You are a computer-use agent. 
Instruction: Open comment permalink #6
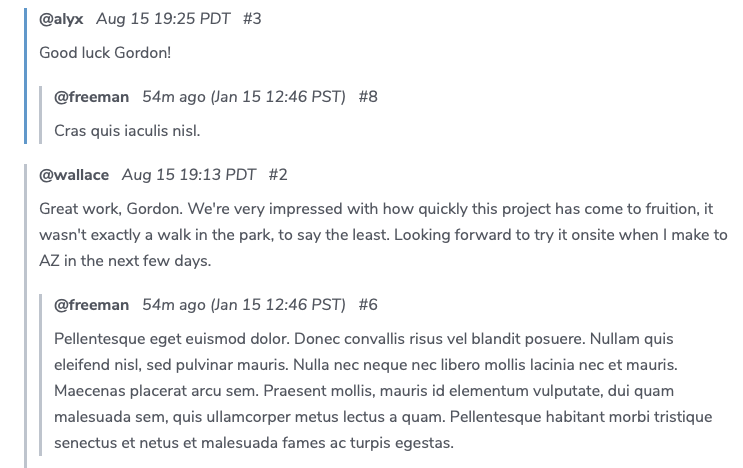point(368,305)
